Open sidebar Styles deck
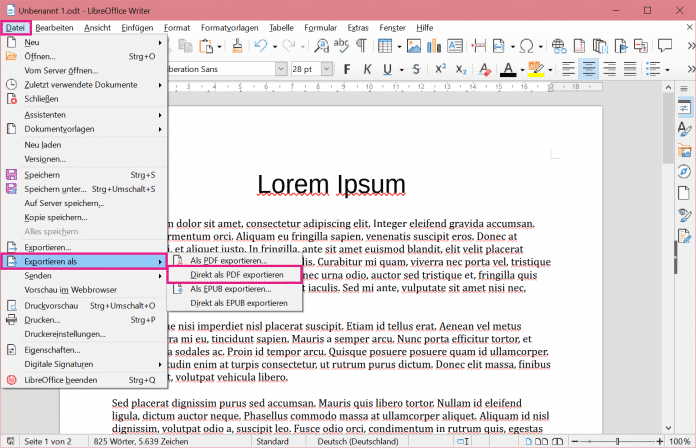696x448 pixels. click(684, 129)
